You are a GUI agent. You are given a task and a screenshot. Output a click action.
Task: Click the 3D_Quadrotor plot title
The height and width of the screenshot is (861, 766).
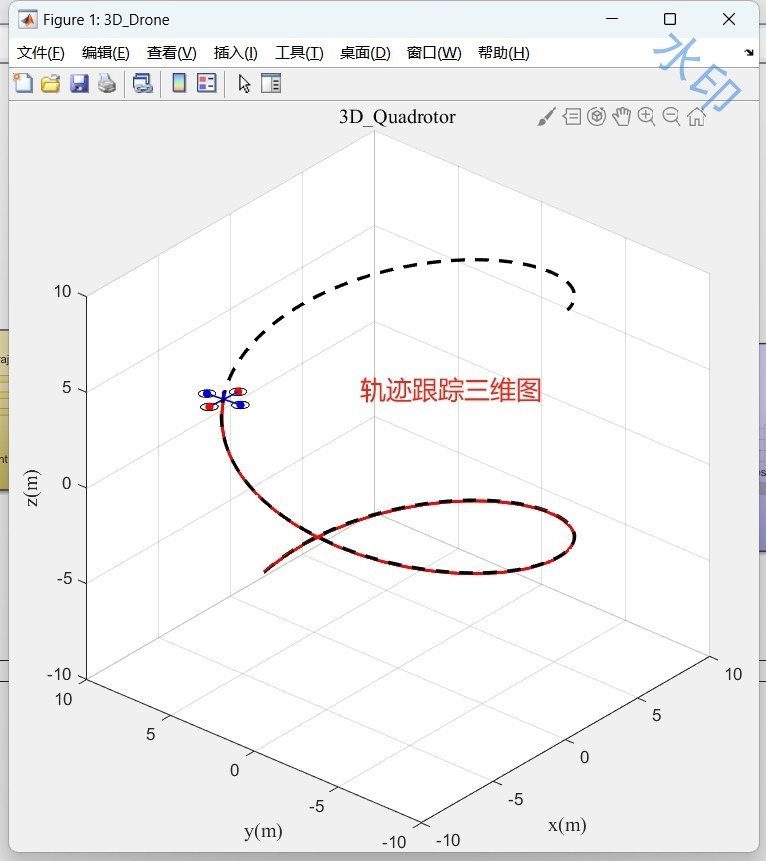(397, 117)
